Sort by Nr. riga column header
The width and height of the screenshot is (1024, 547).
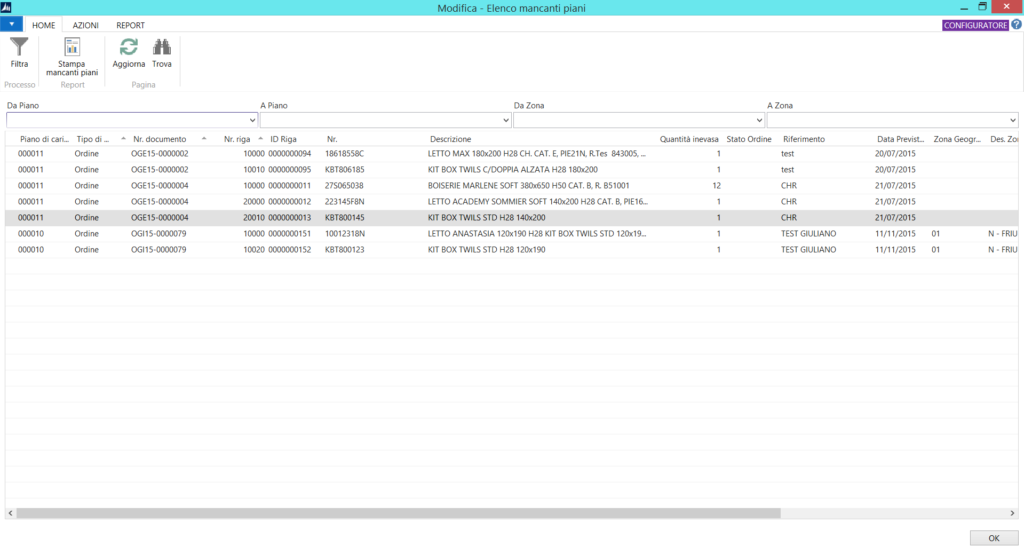click(237, 139)
